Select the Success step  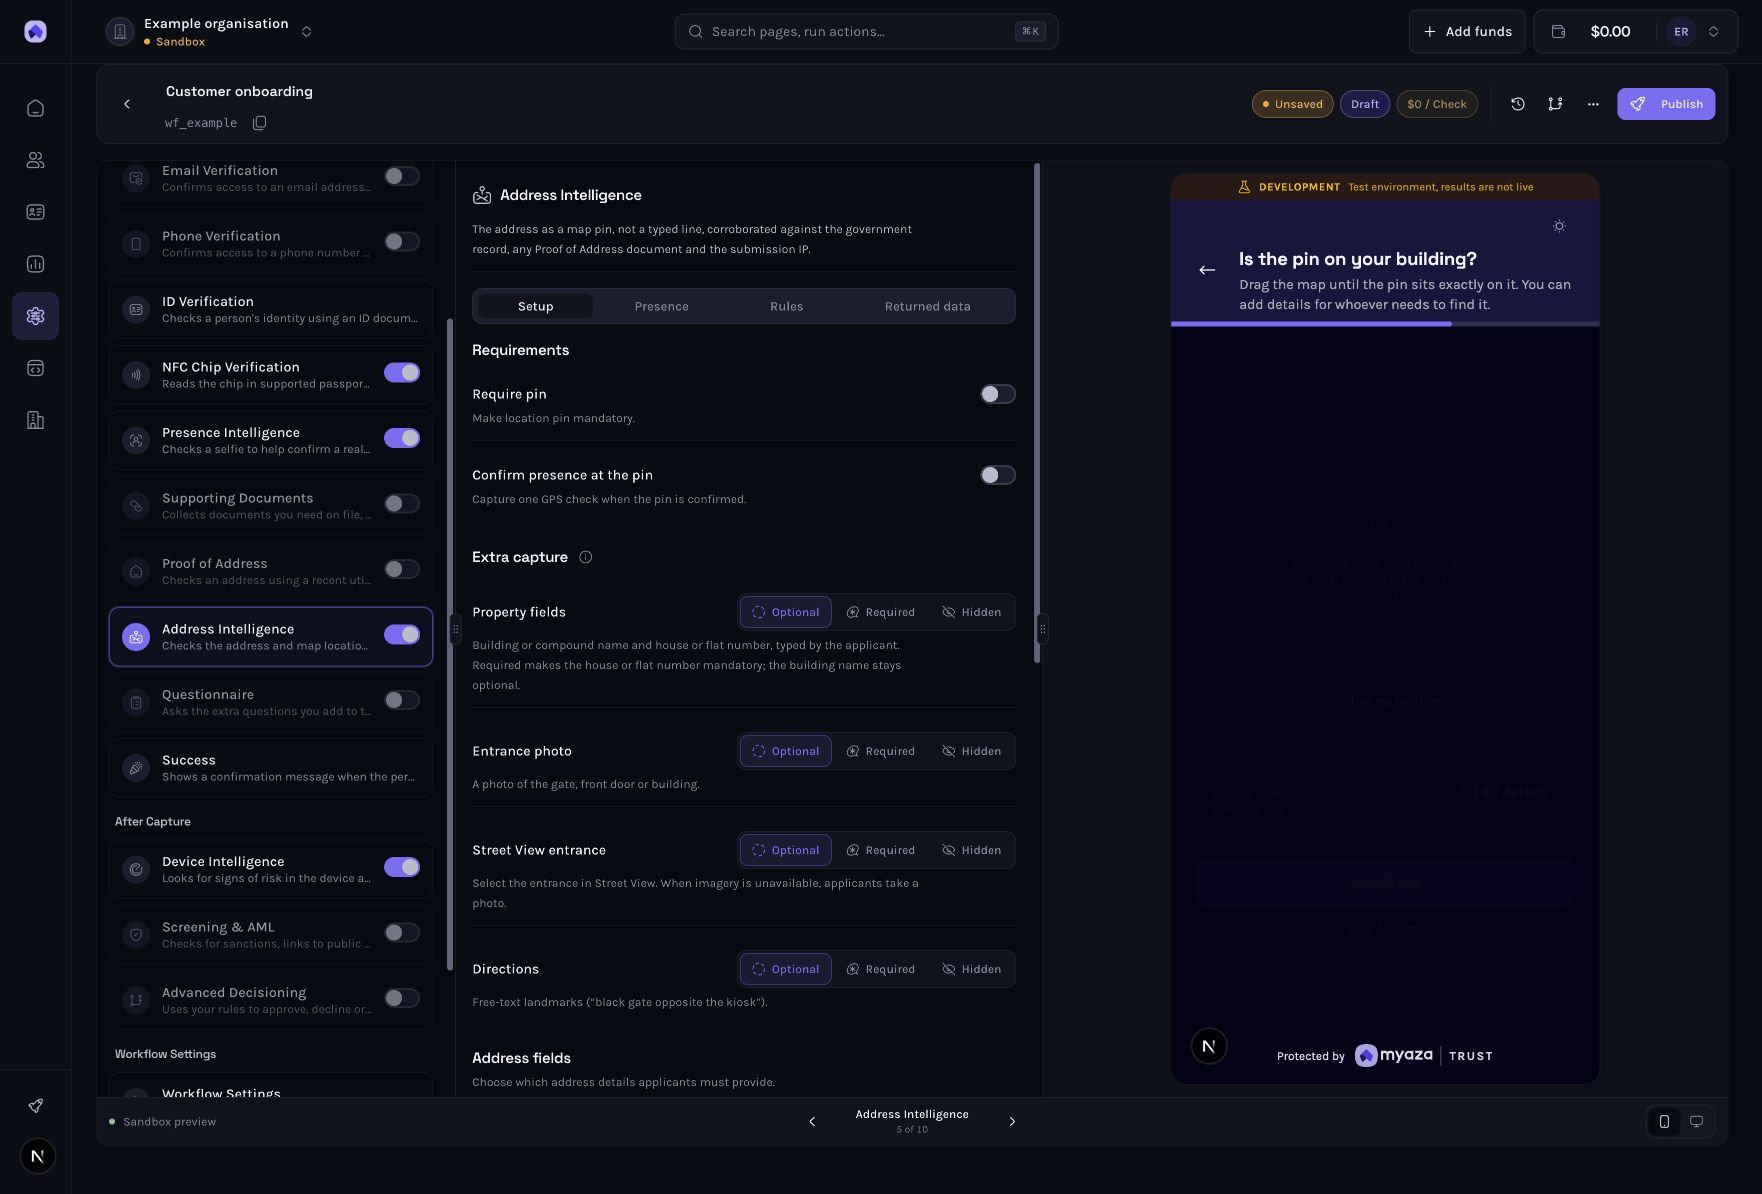click(271, 768)
